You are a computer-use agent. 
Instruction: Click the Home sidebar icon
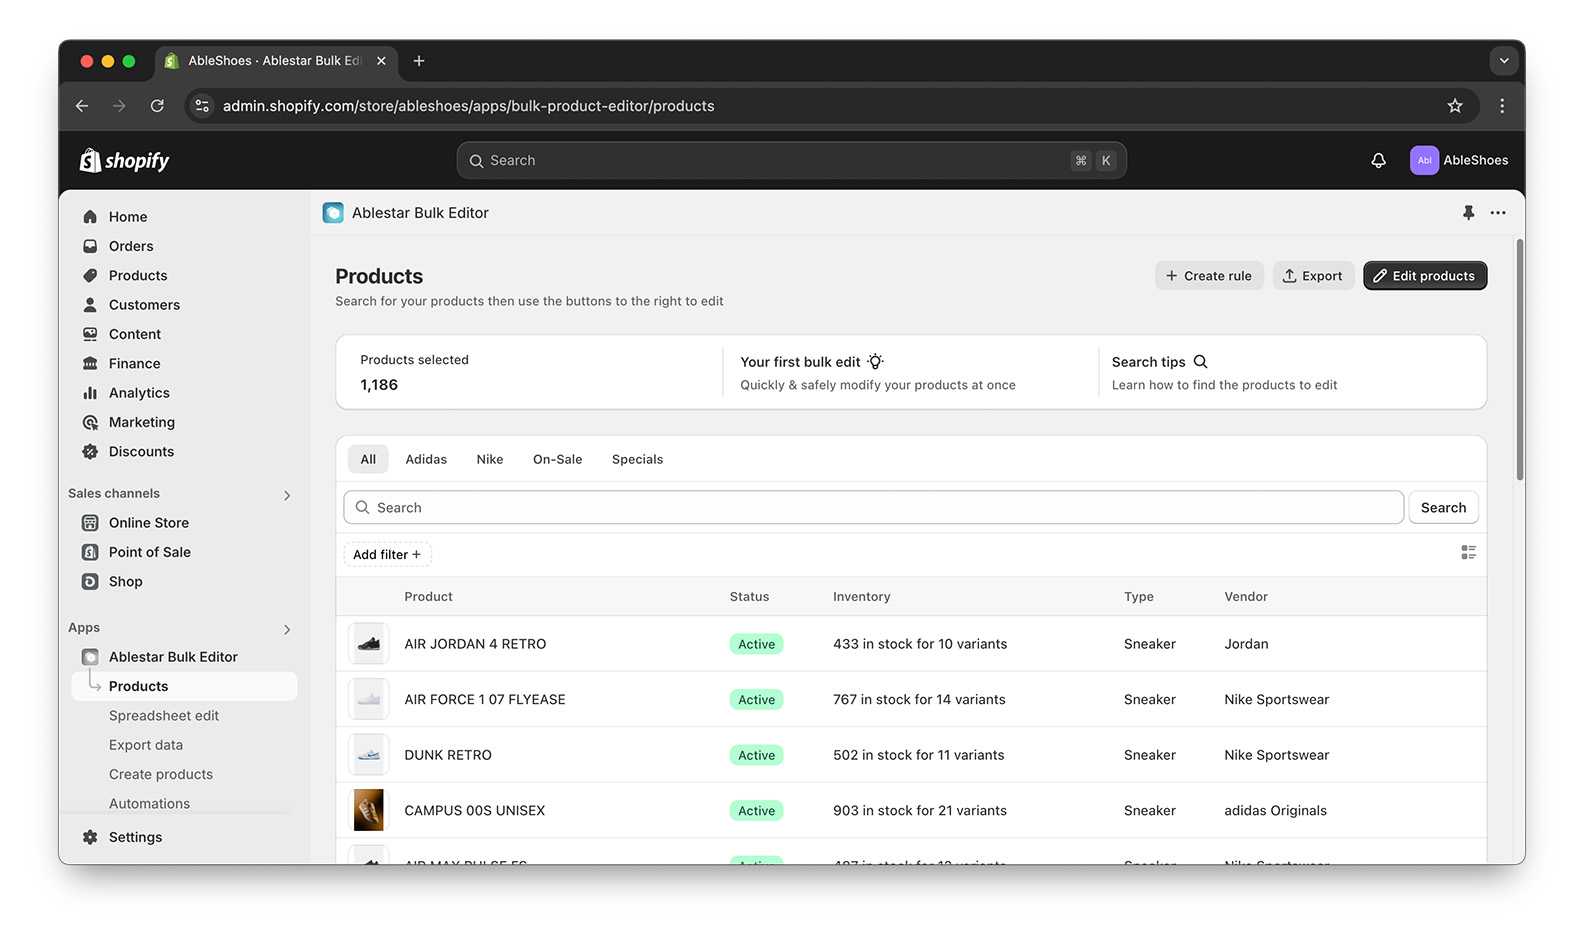coord(90,217)
